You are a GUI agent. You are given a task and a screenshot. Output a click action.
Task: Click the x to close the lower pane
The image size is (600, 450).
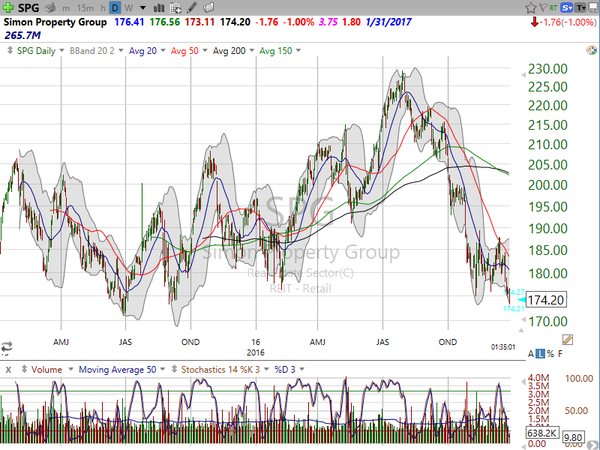click(8, 370)
